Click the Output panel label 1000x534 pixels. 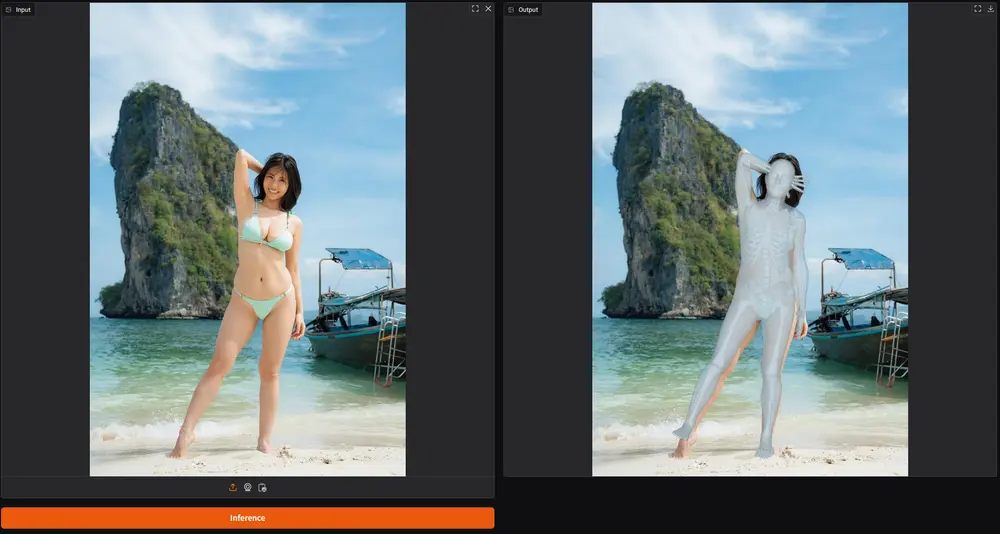(x=529, y=10)
